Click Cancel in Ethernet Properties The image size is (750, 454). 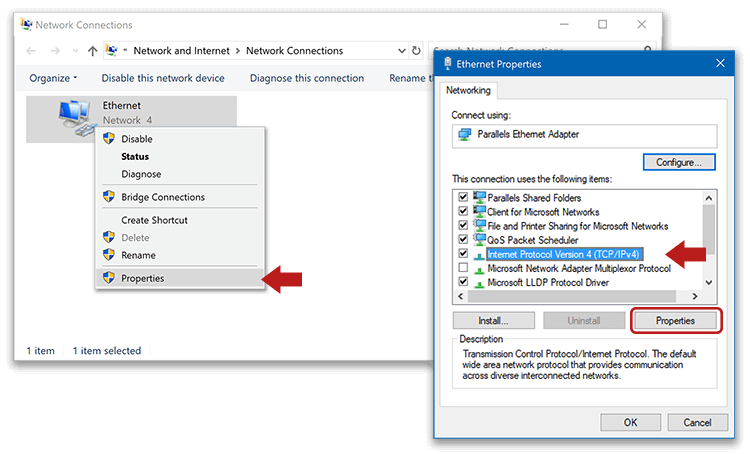click(697, 422)
